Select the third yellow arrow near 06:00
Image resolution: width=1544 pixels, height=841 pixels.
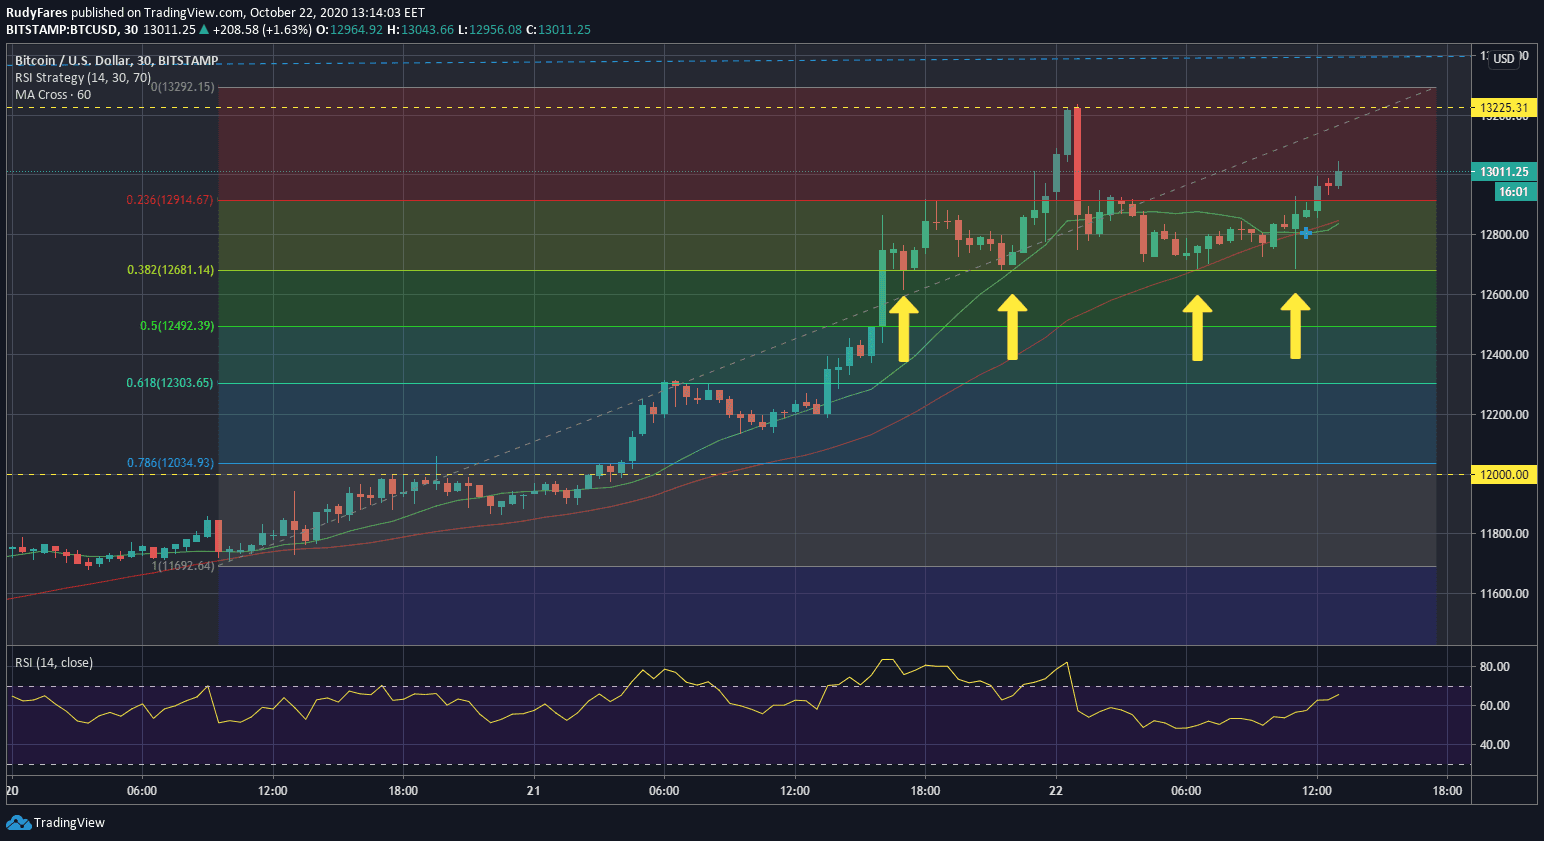(1197, 327)
